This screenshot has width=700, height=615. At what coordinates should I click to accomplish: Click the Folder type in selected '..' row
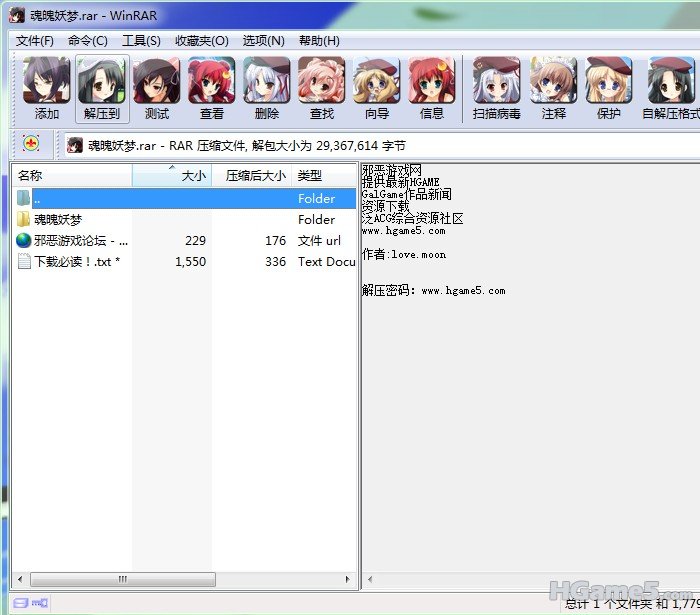tap(317, 198)
